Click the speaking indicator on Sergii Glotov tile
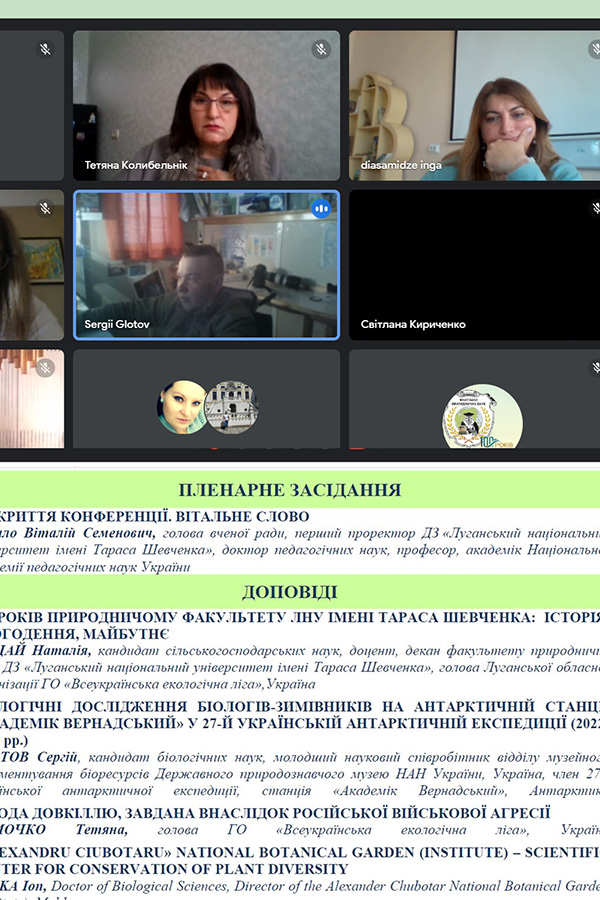 [322, 209]
